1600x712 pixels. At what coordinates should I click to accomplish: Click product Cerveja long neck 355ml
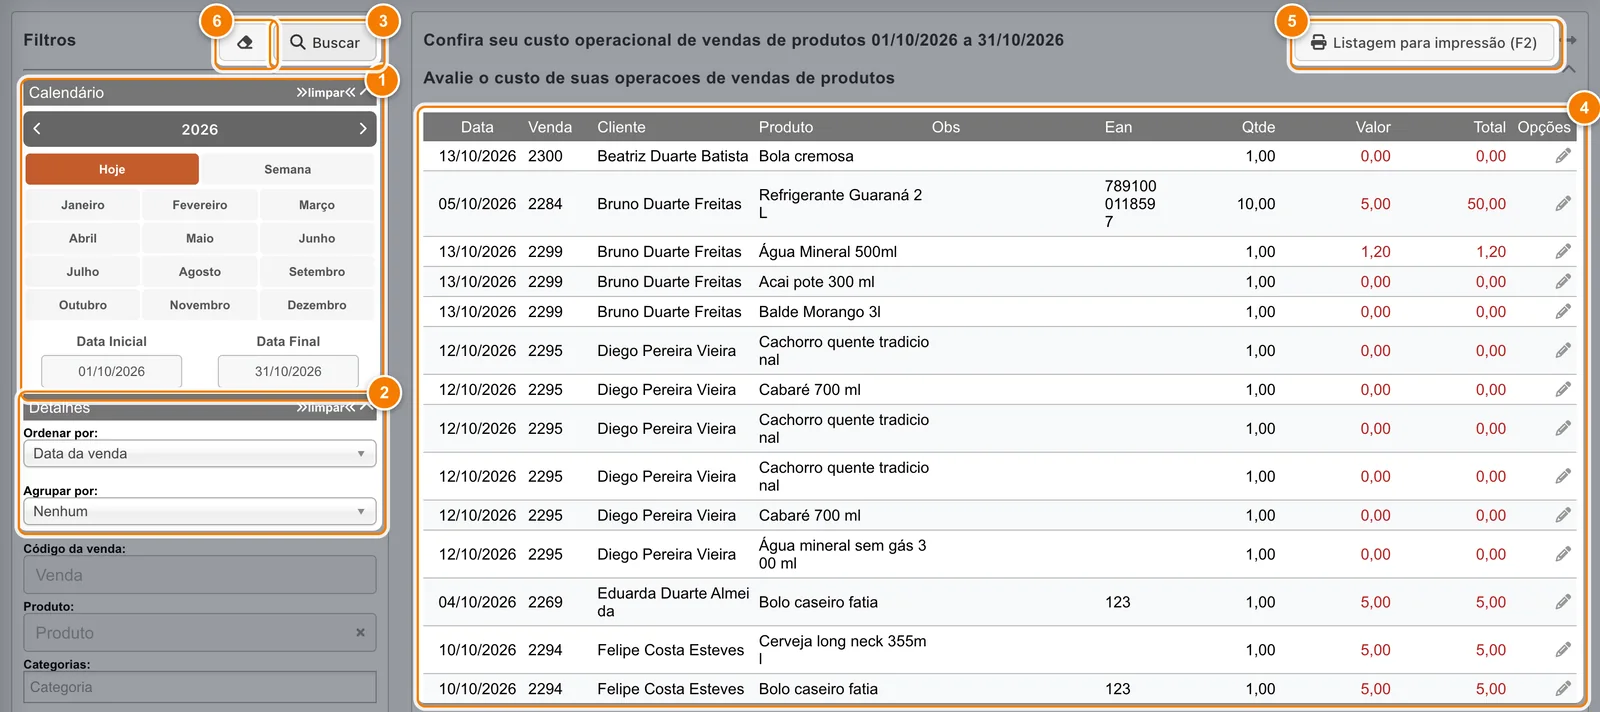pyautogui.click(x=842, y=650)
